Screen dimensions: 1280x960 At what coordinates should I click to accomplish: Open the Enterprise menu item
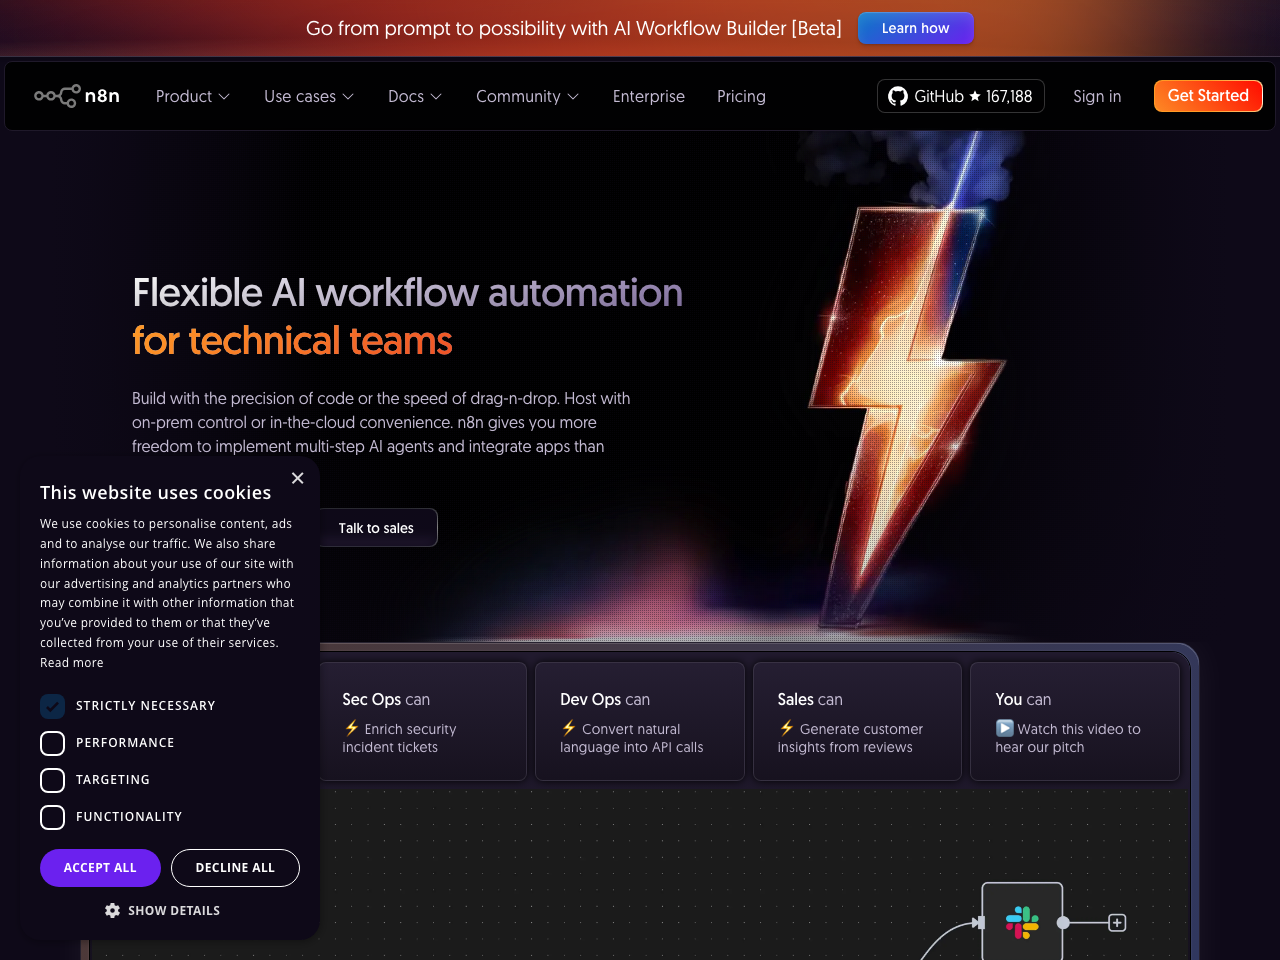pos(648,96)
